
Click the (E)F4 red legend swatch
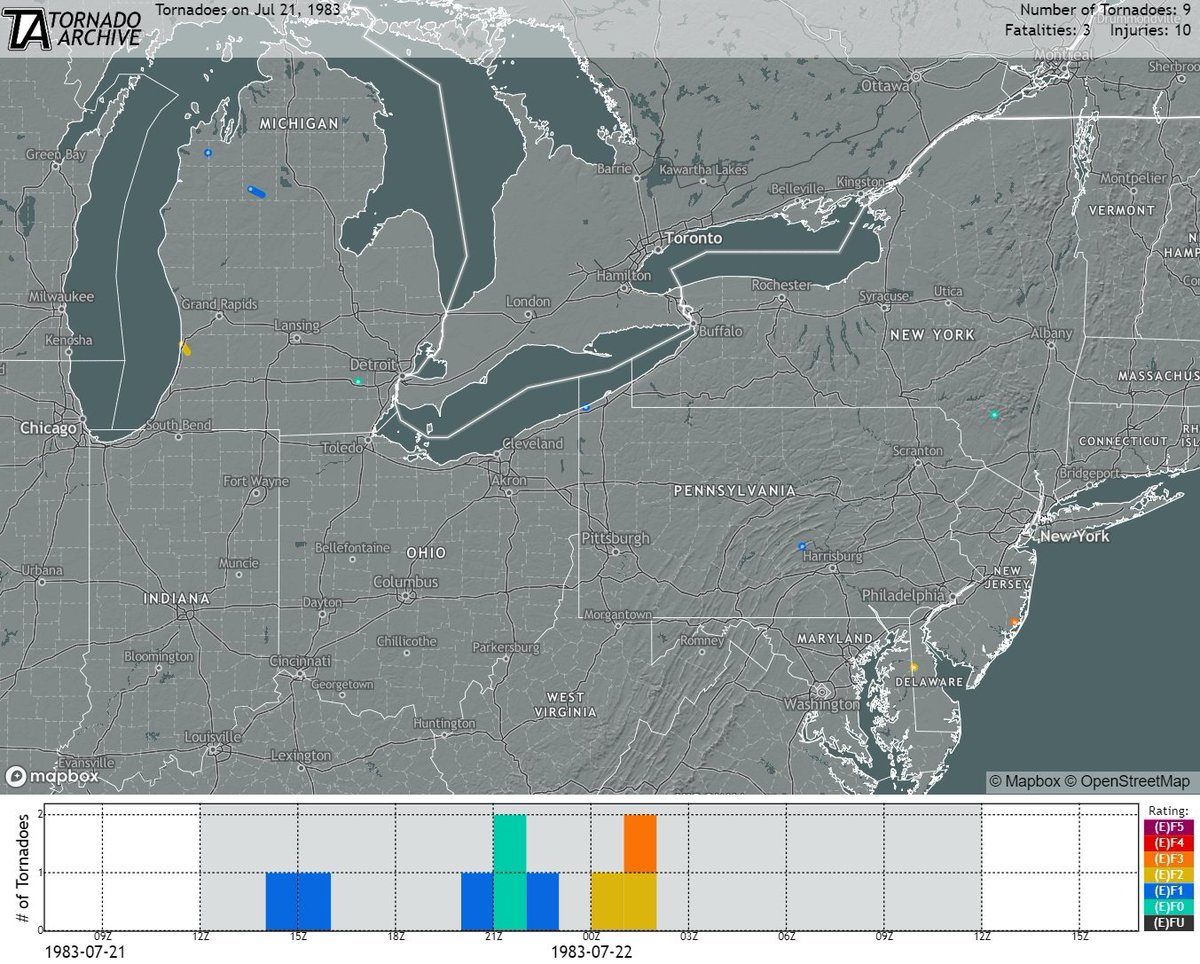click(1167, 843)
